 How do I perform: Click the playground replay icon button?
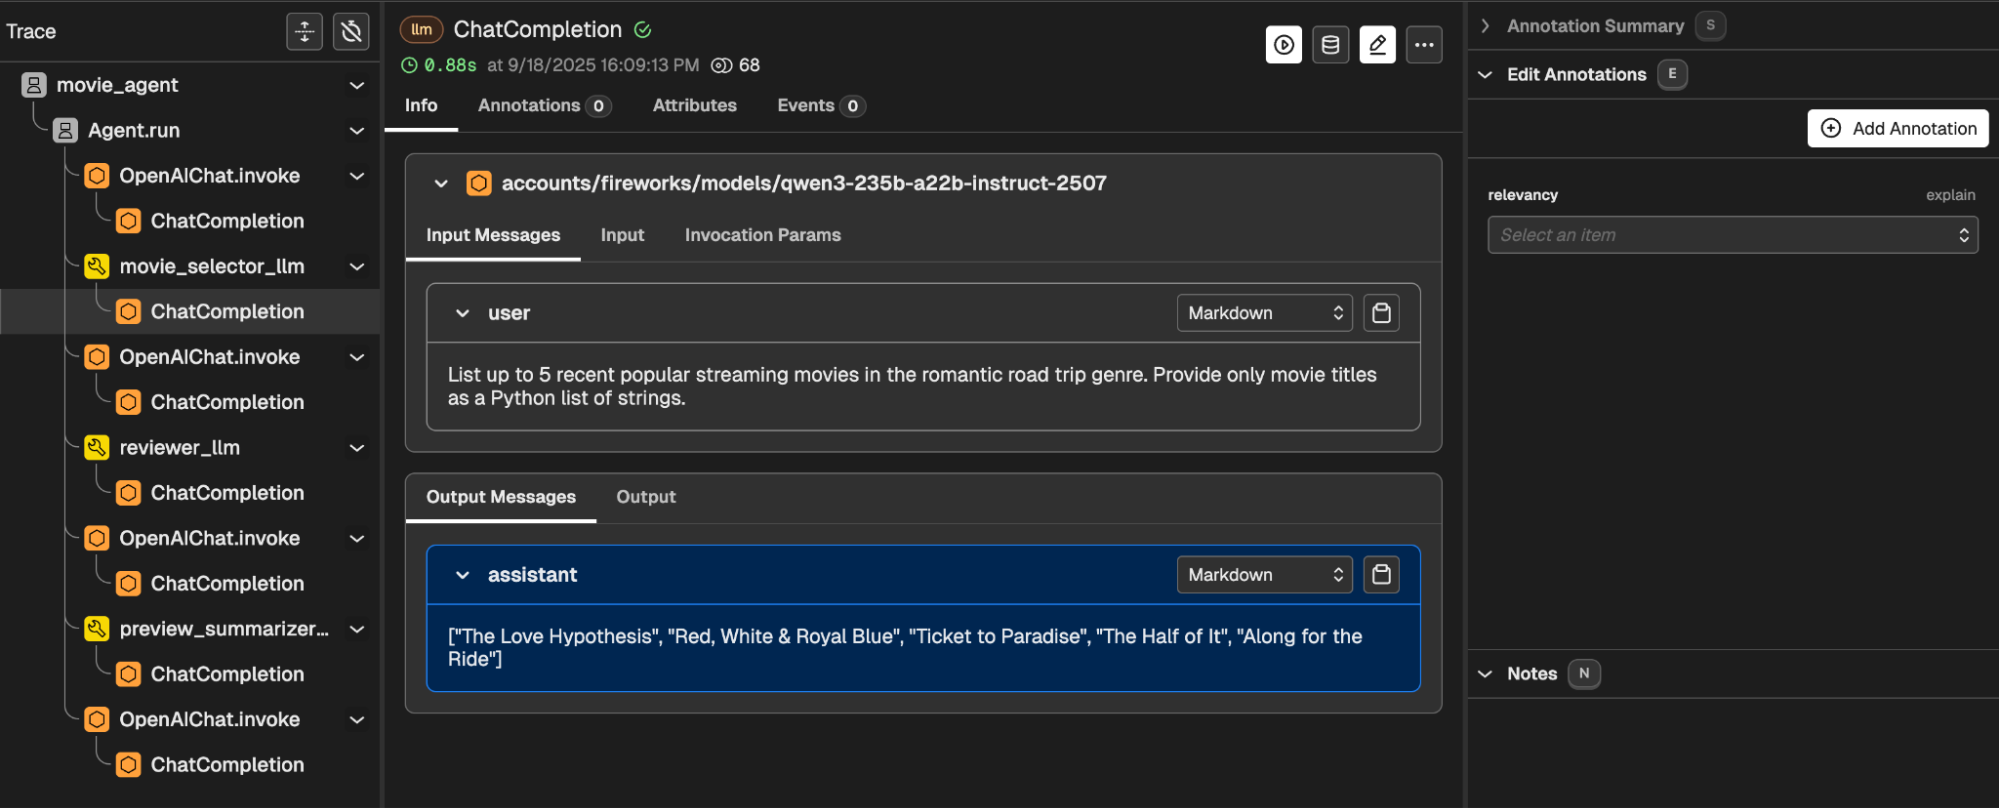1284,45
